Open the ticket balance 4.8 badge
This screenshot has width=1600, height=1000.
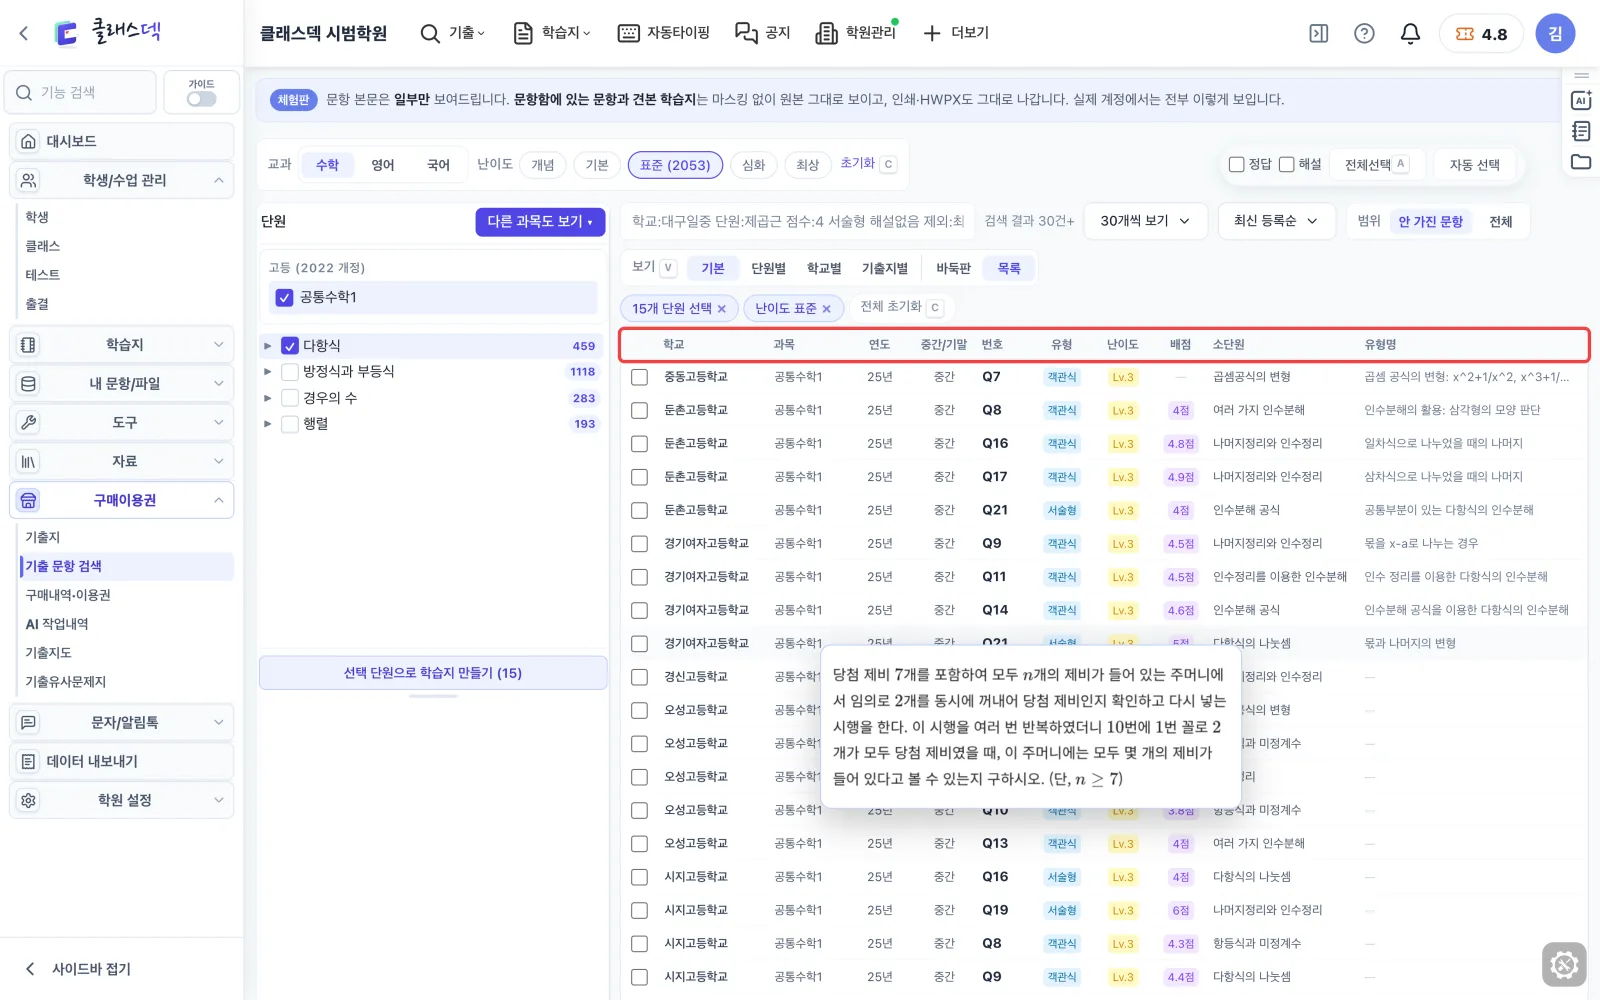(x=1481, y=33)
